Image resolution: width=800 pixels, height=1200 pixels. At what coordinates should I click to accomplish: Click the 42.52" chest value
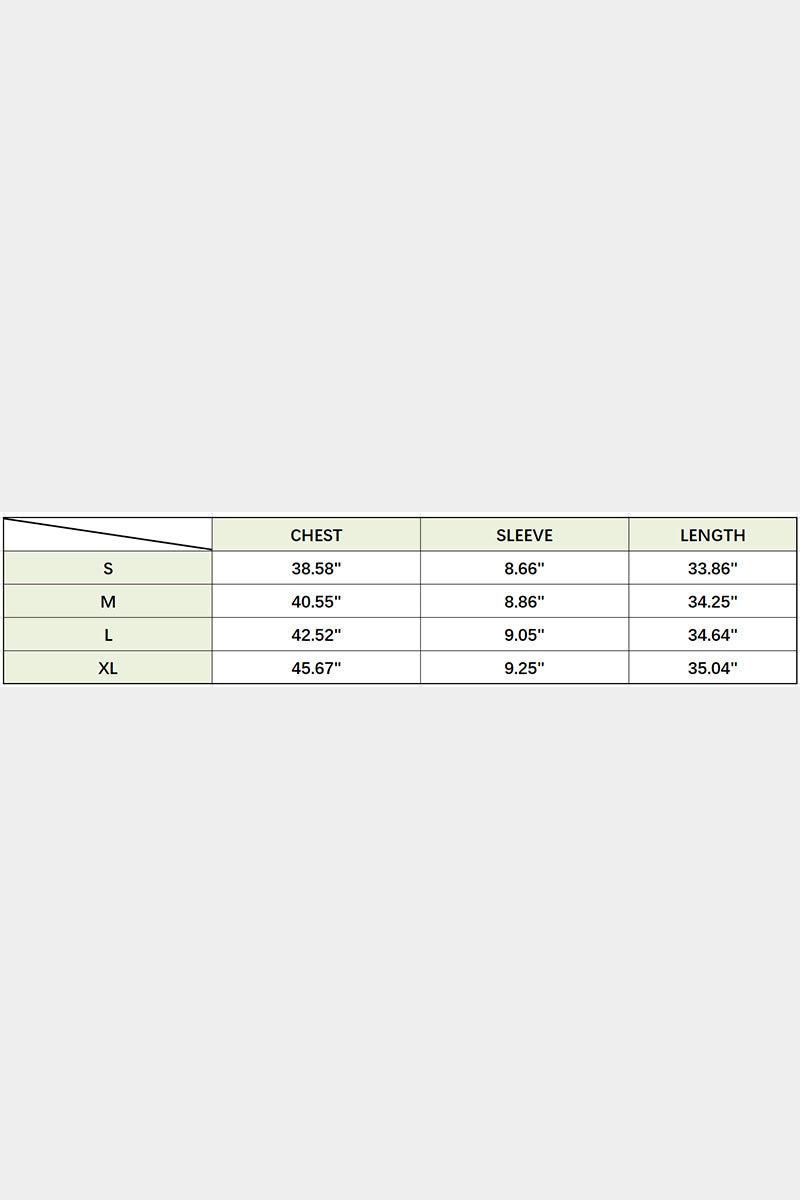pyautogui.click(x=316, y=634)
